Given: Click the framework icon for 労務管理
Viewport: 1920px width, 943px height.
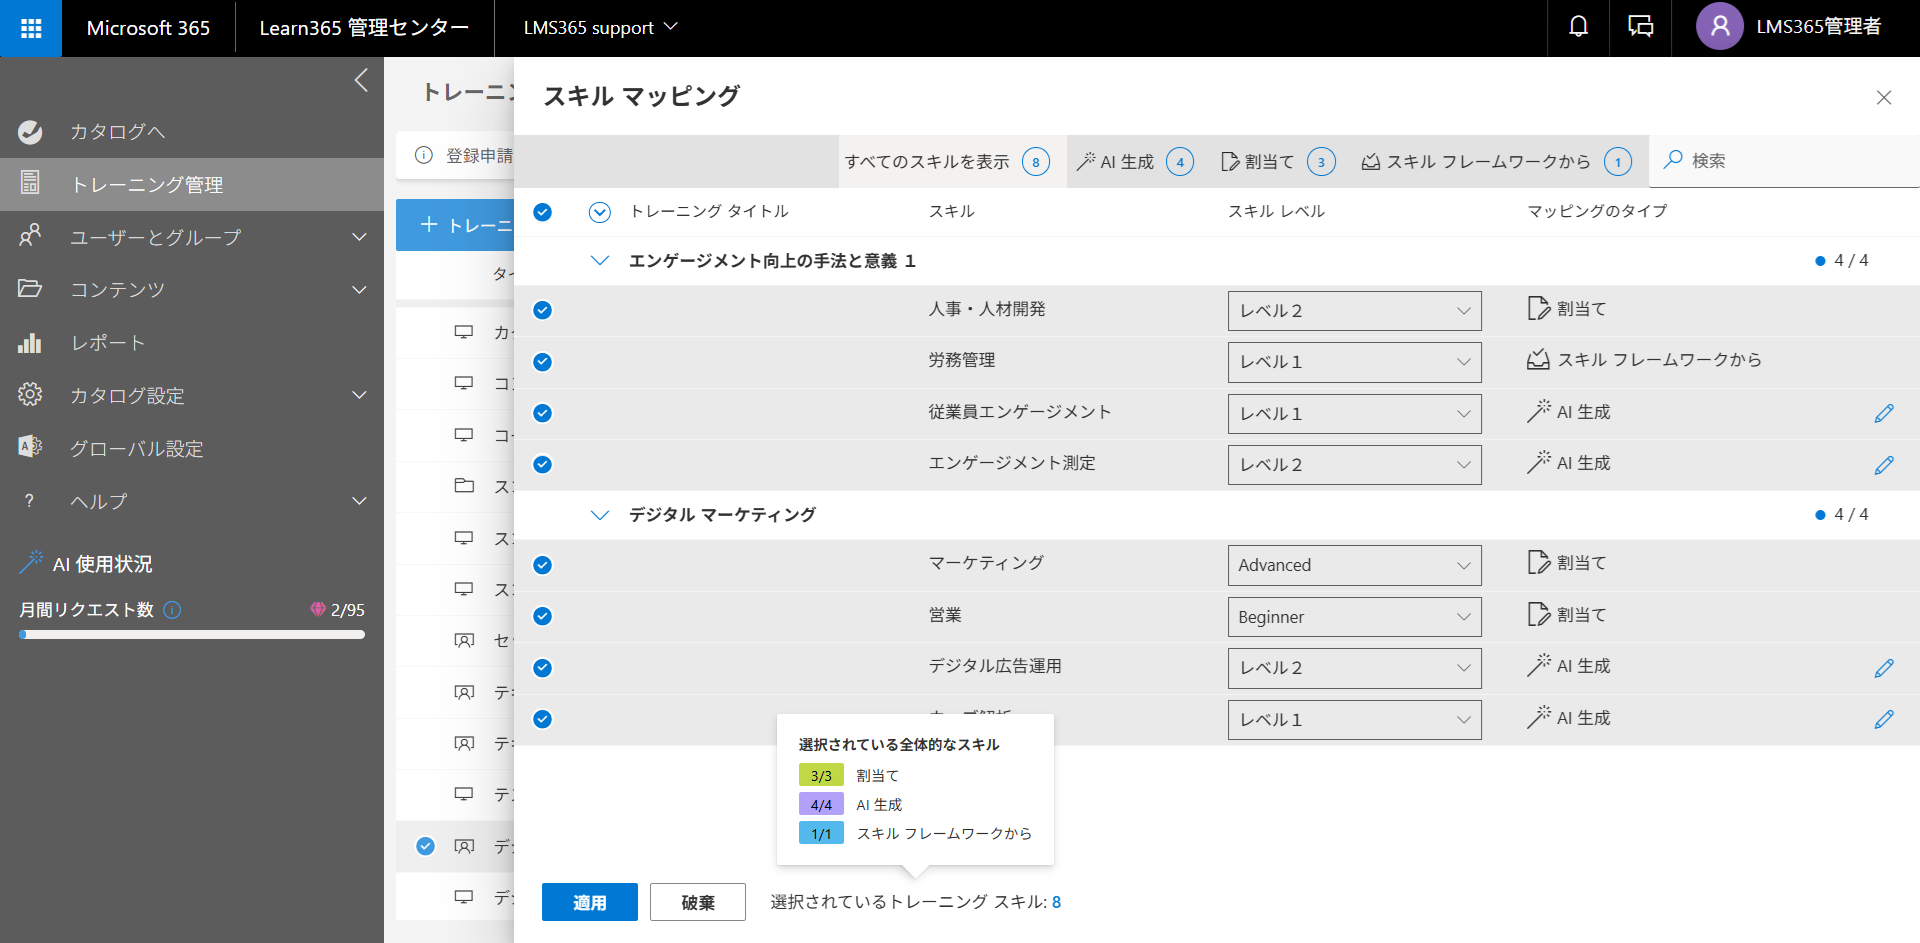Looking at the screenshot, I should pos(1538,360).
